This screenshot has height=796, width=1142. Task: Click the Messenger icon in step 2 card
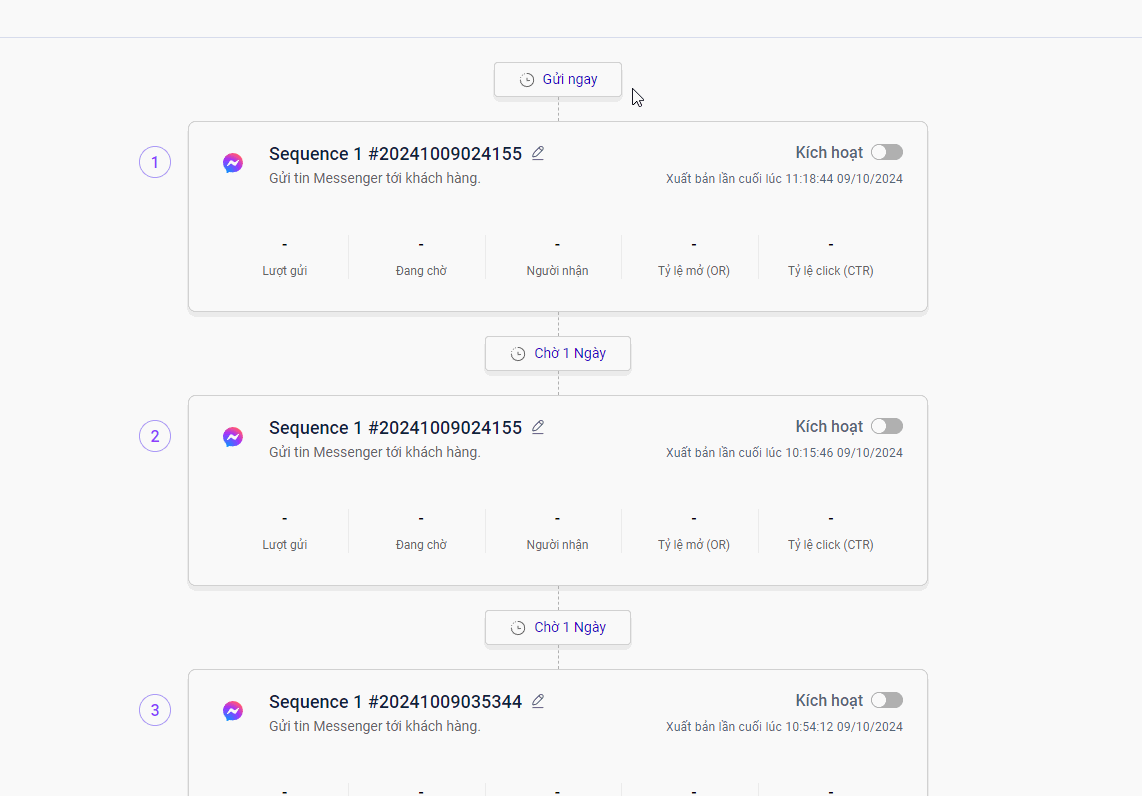[x=233, y=437]
